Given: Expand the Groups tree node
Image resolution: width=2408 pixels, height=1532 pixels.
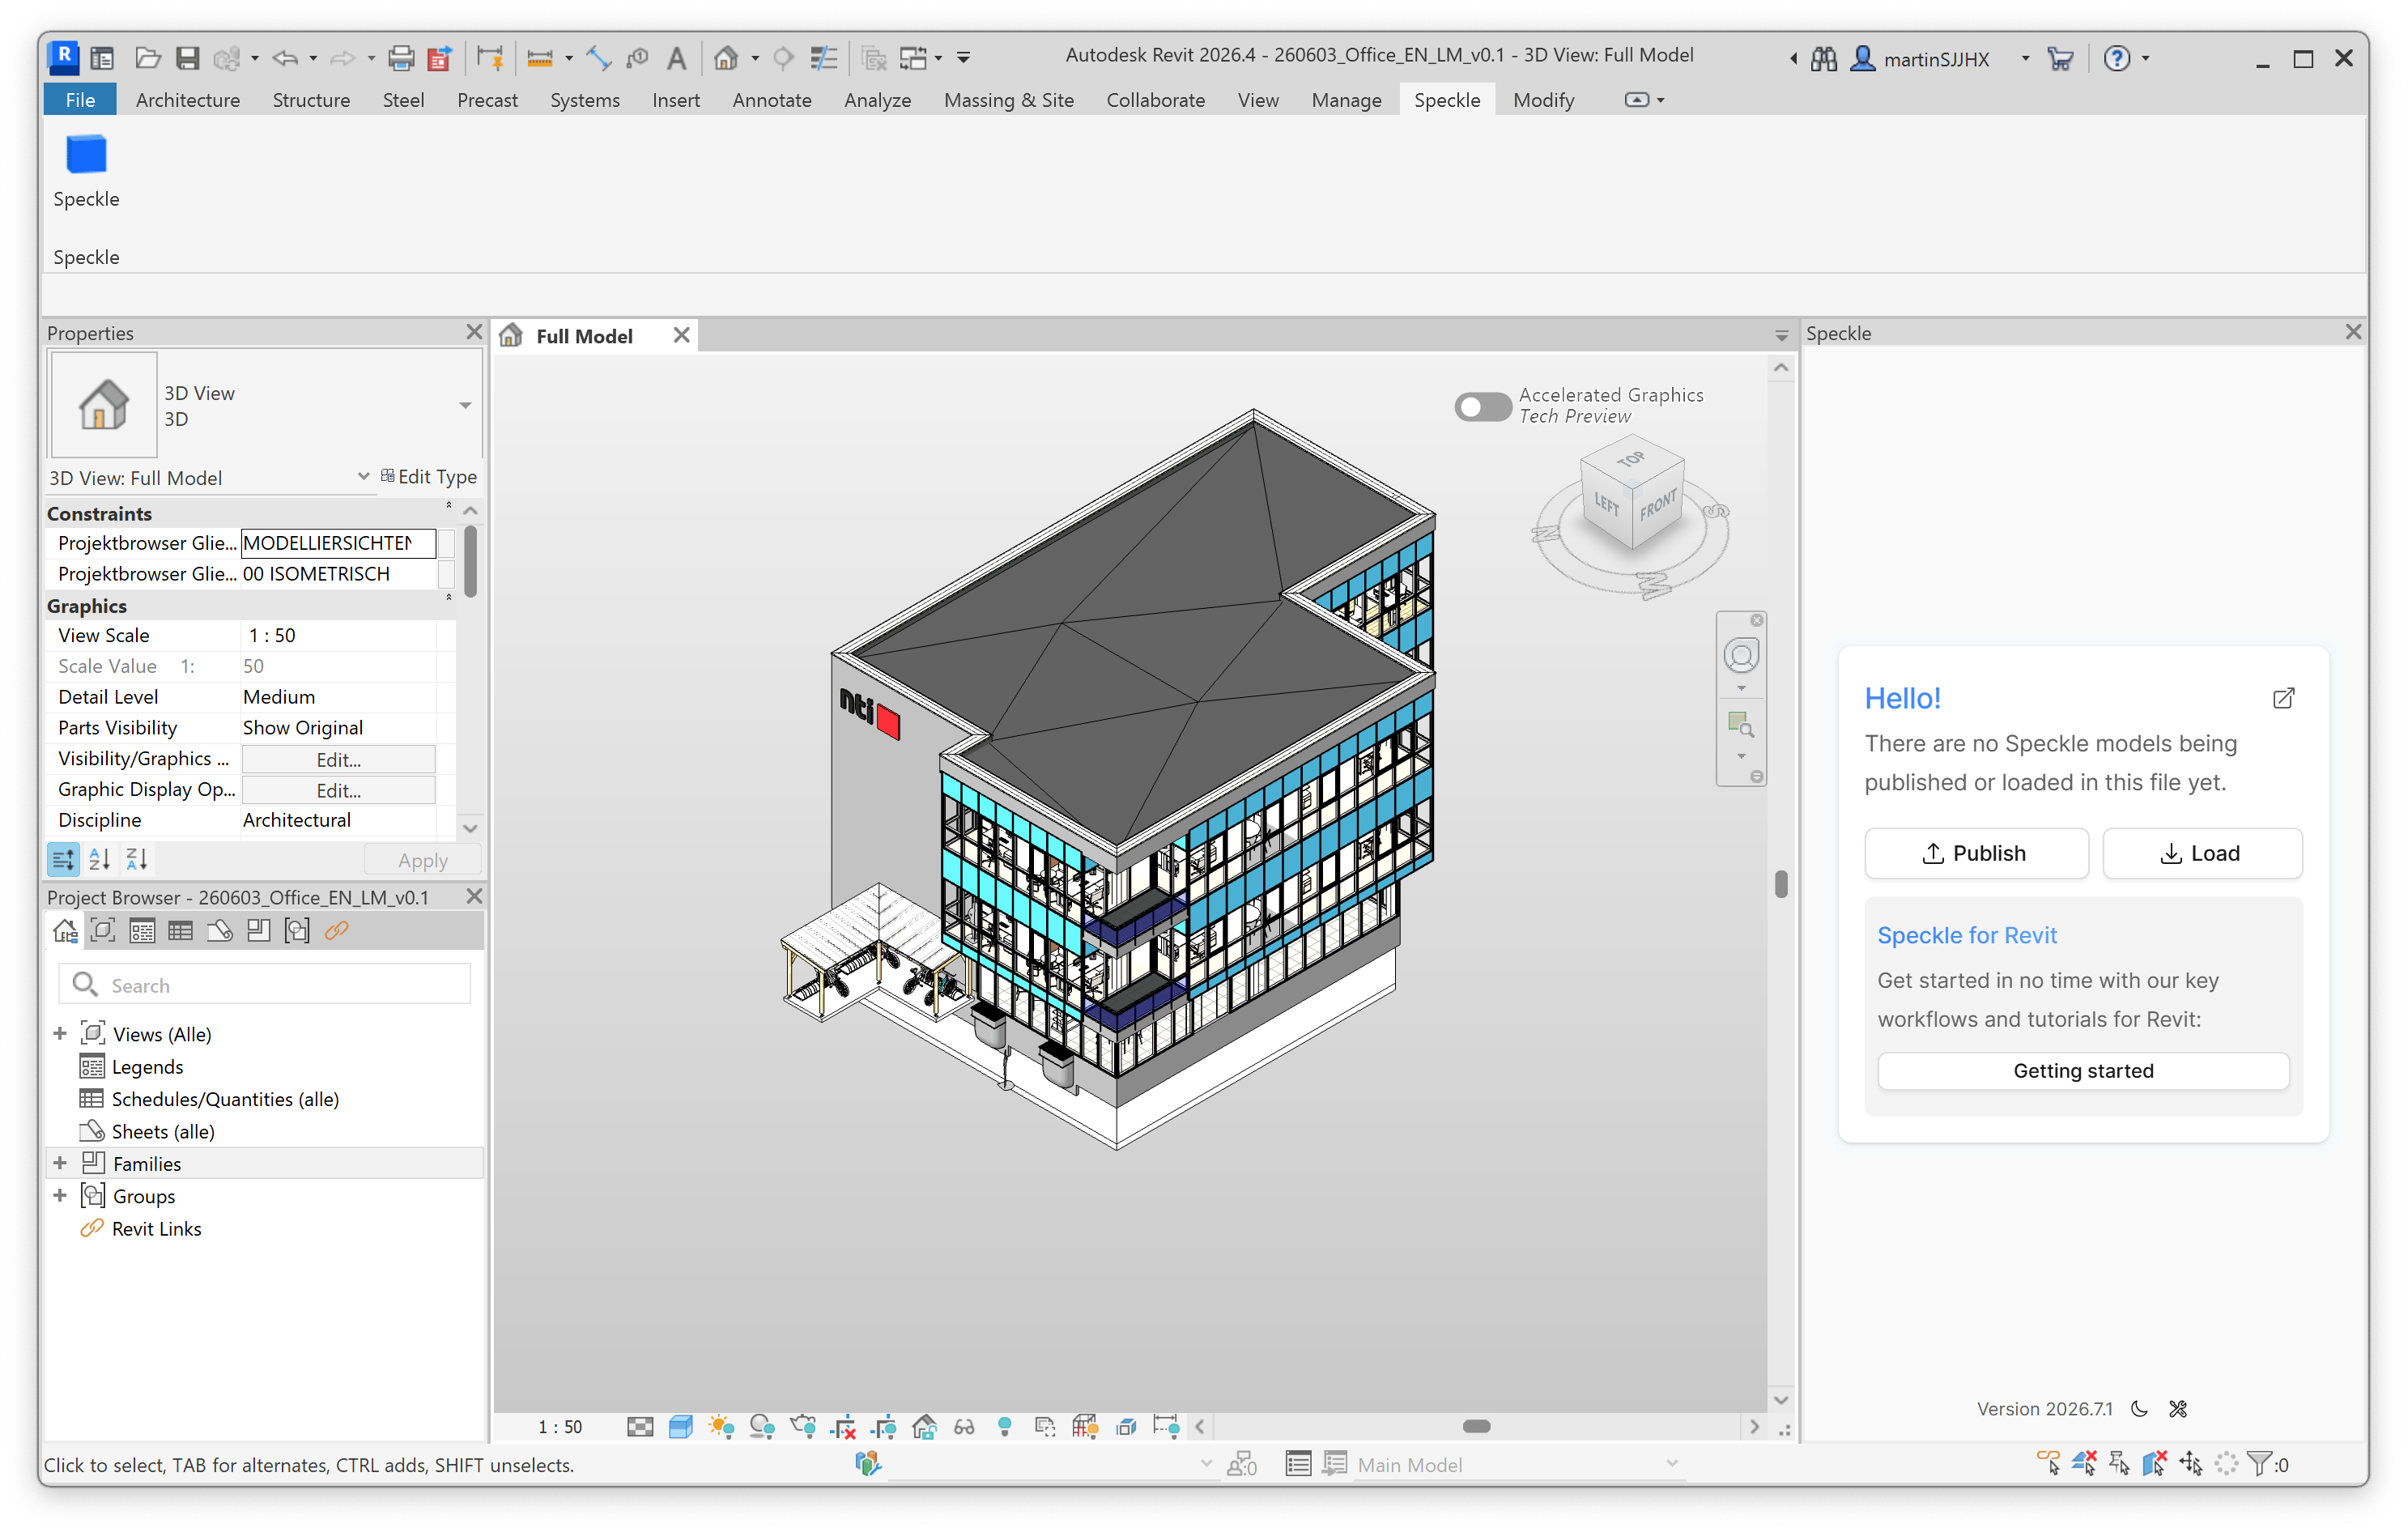Looking at the screenshot, I should [x=60, y=1195].
